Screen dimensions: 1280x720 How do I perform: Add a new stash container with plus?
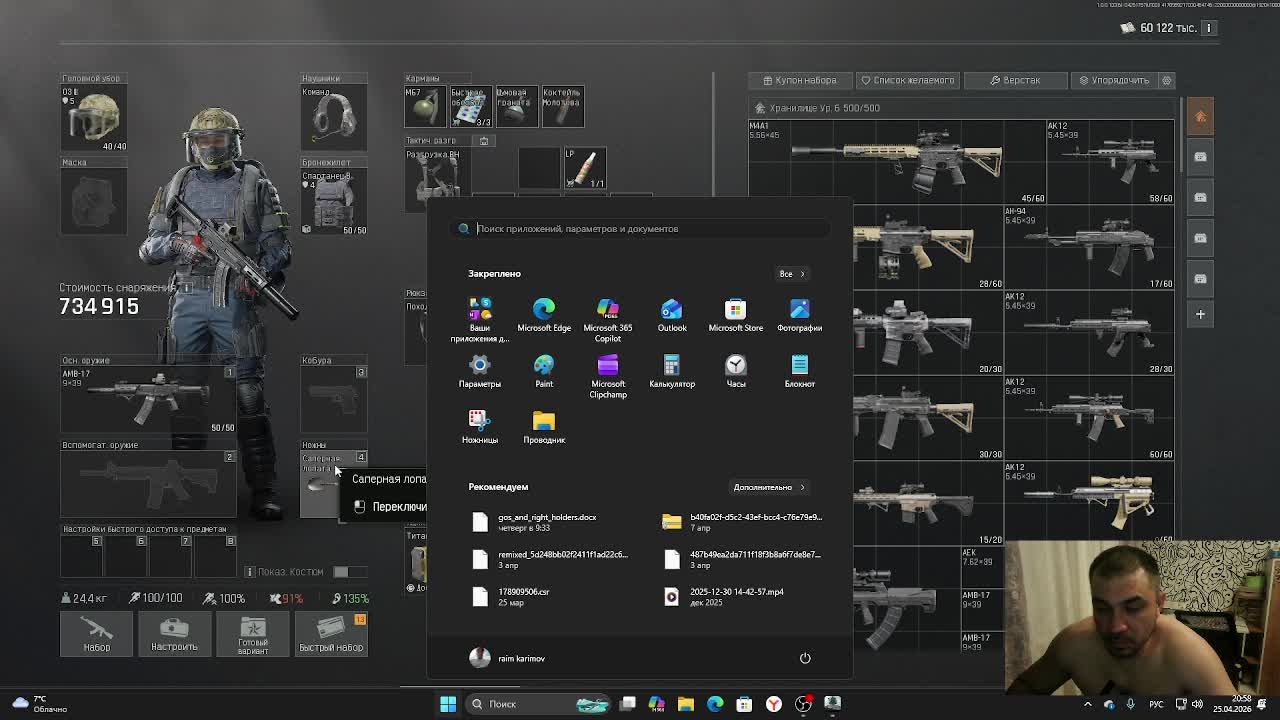point(1201,314)
